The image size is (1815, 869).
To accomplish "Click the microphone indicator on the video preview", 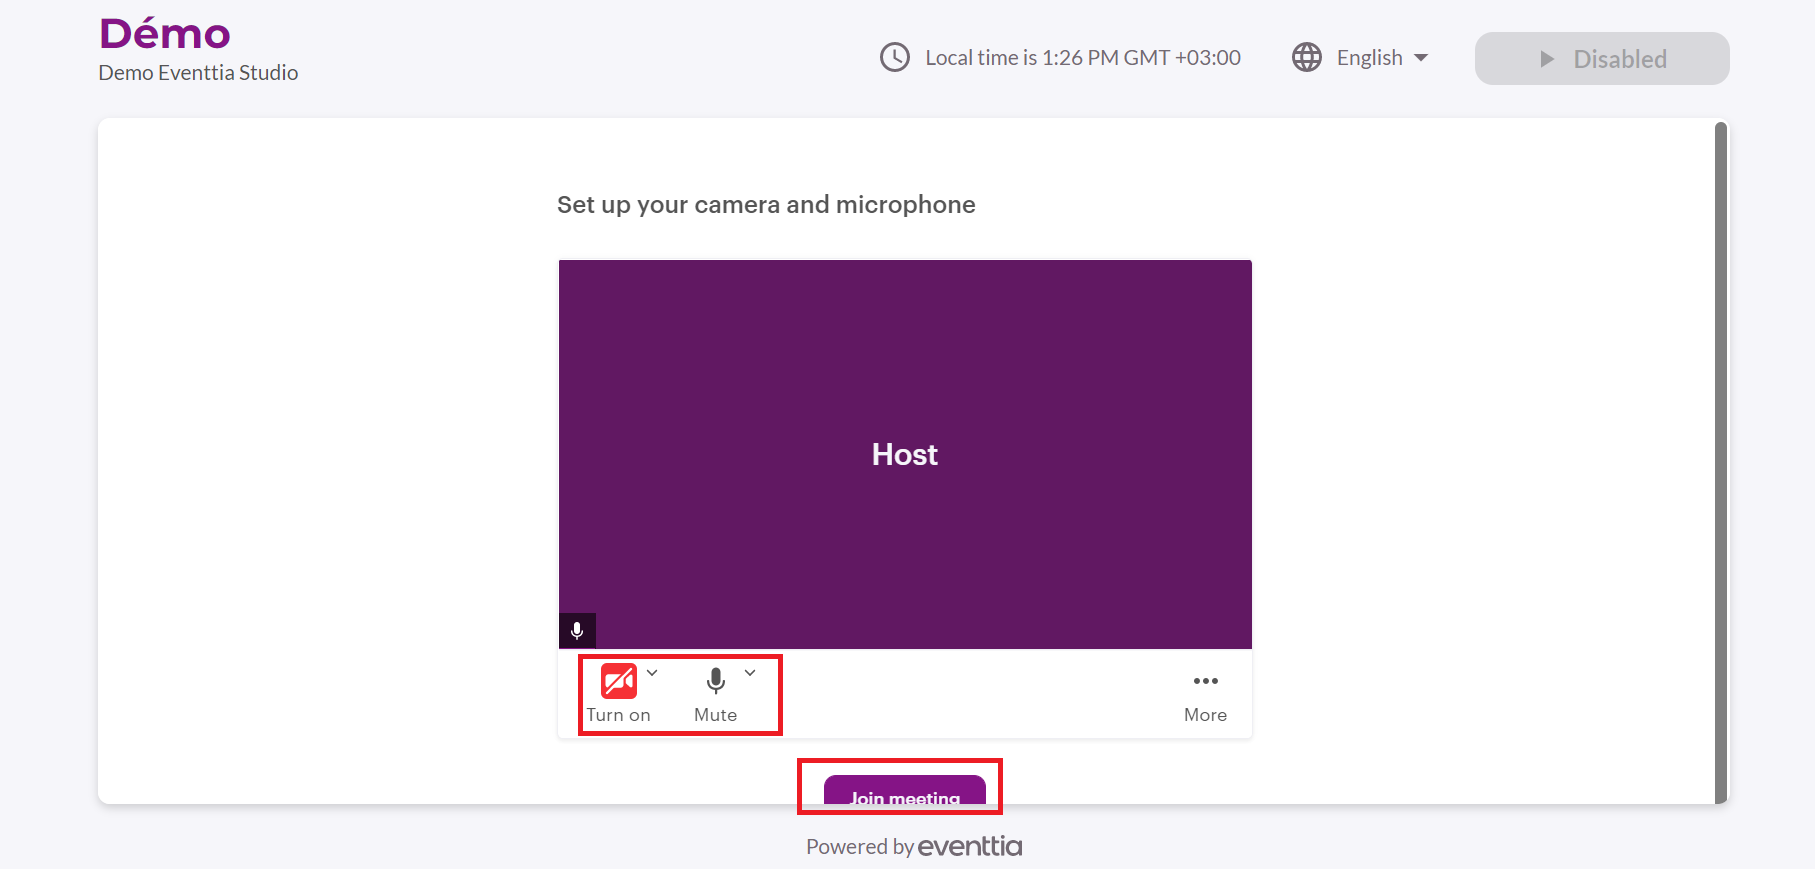I will pyautogui.click(x=577, y=631).
